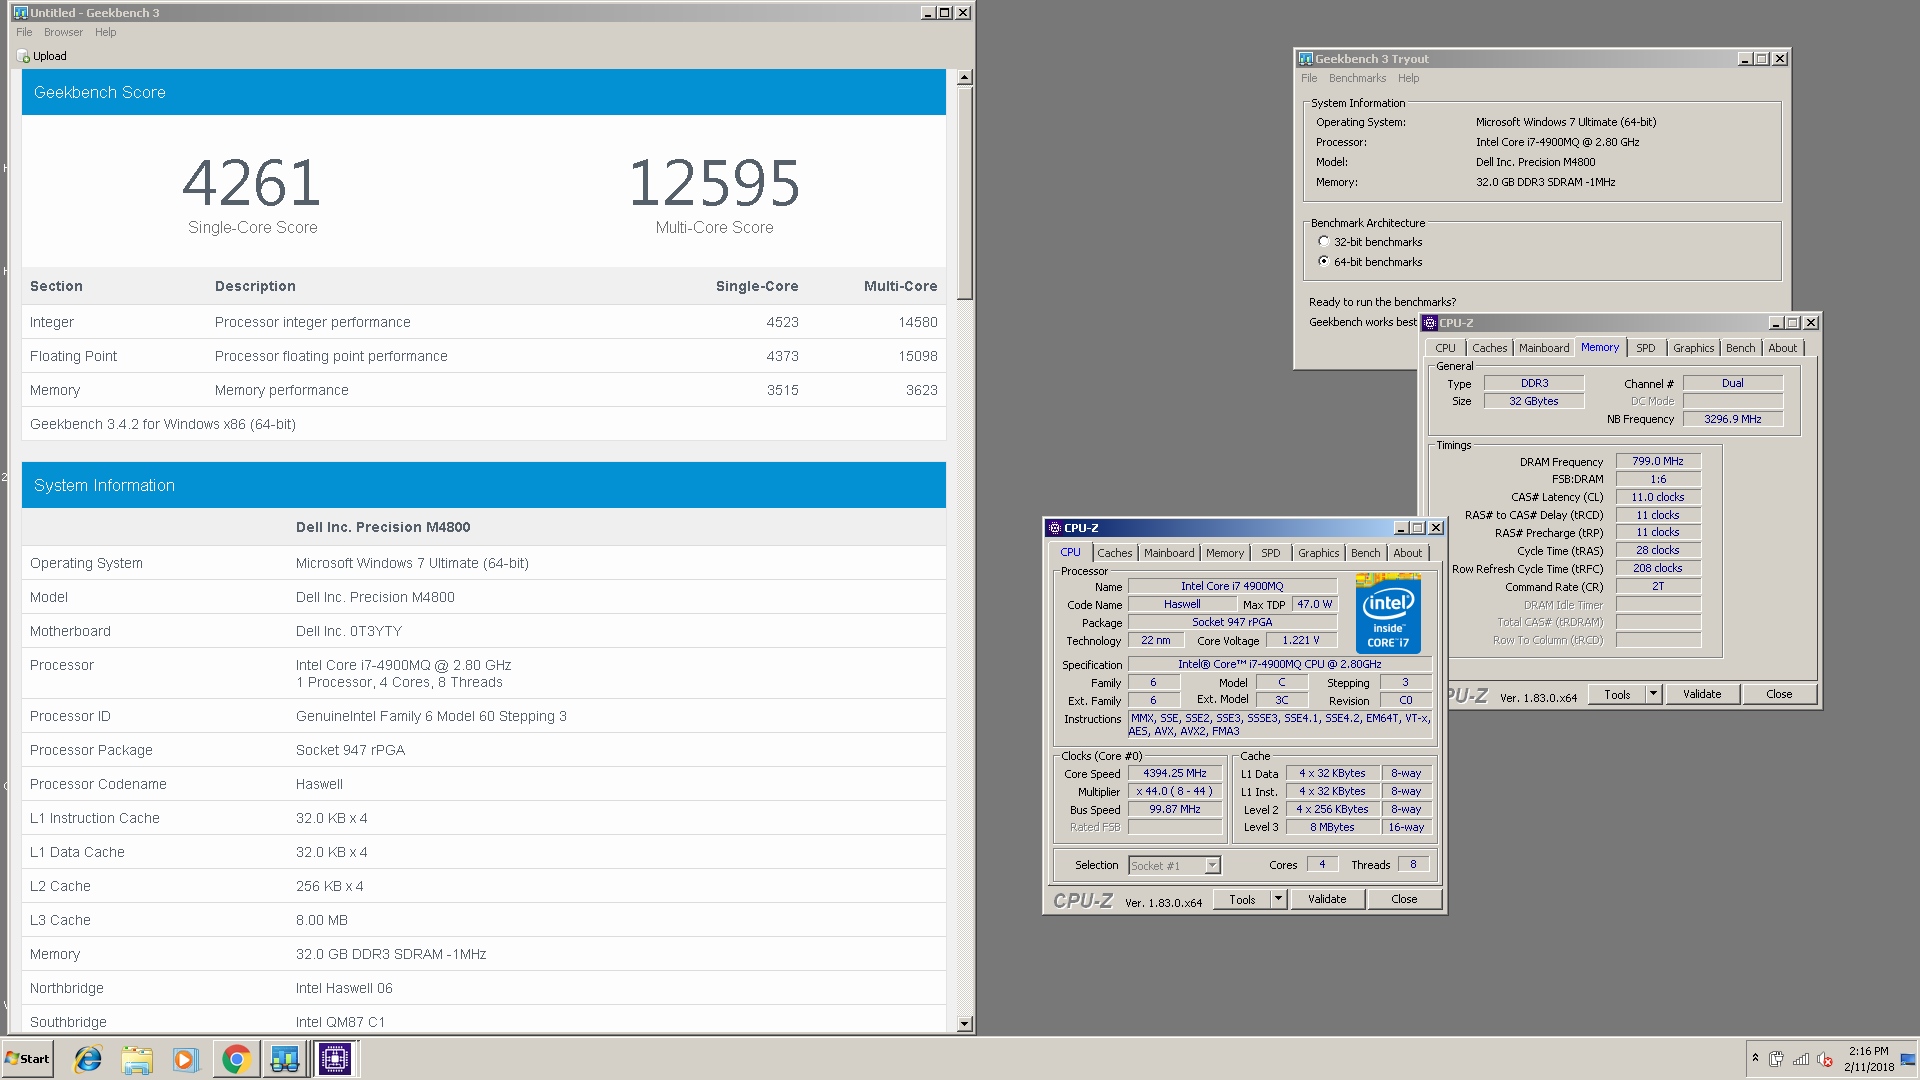The width and height of the screenshot is (1920, 1080).
Task: Expand Tools dropdown arrow in Memory CPU-Z window
Action: coord(1653,694)
